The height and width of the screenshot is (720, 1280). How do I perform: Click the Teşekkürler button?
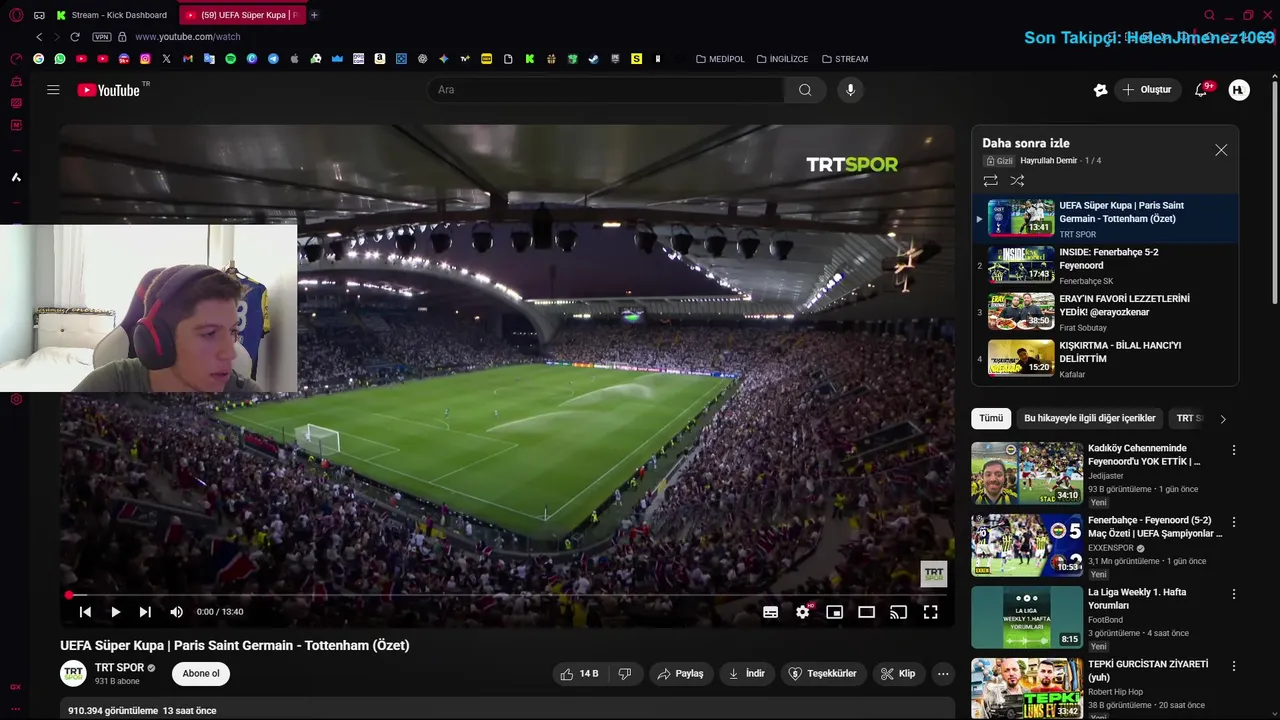[823, 674]
